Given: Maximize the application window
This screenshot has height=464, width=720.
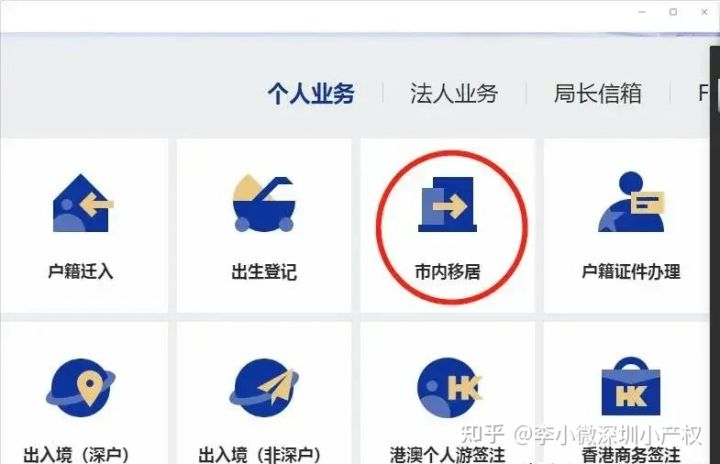Looking at the screenshot, I should tap(673, 12).
